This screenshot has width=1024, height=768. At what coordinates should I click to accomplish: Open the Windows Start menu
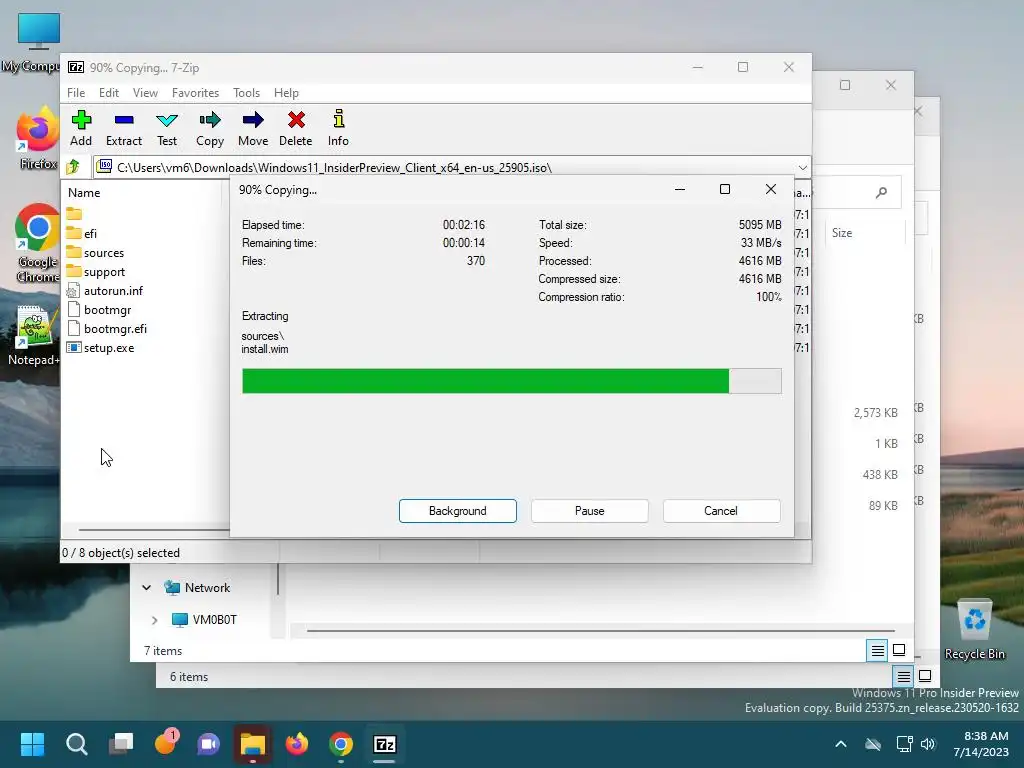(32, 744)
